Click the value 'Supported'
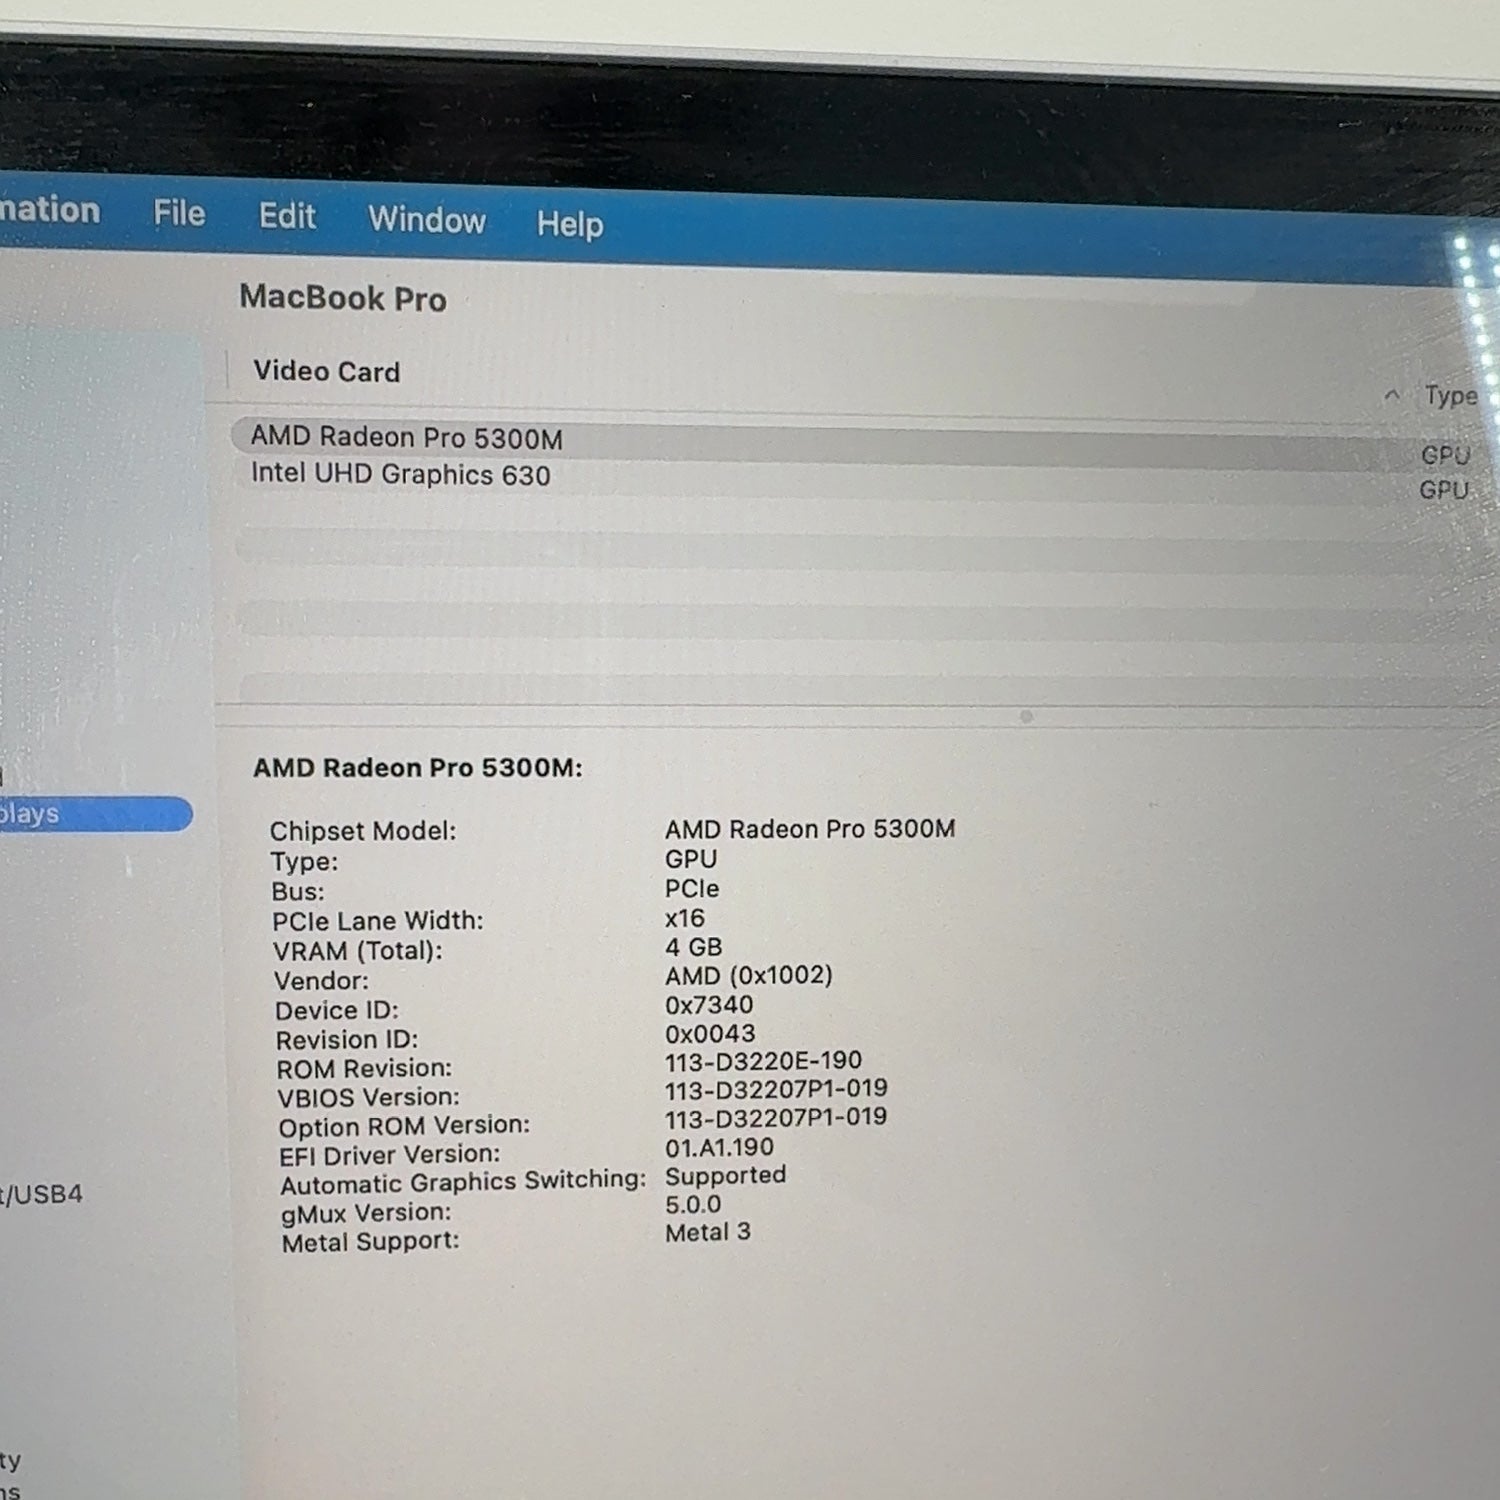This screenshot has height=1500, width=1500. pyautogui.click(x=726, y=1176)
